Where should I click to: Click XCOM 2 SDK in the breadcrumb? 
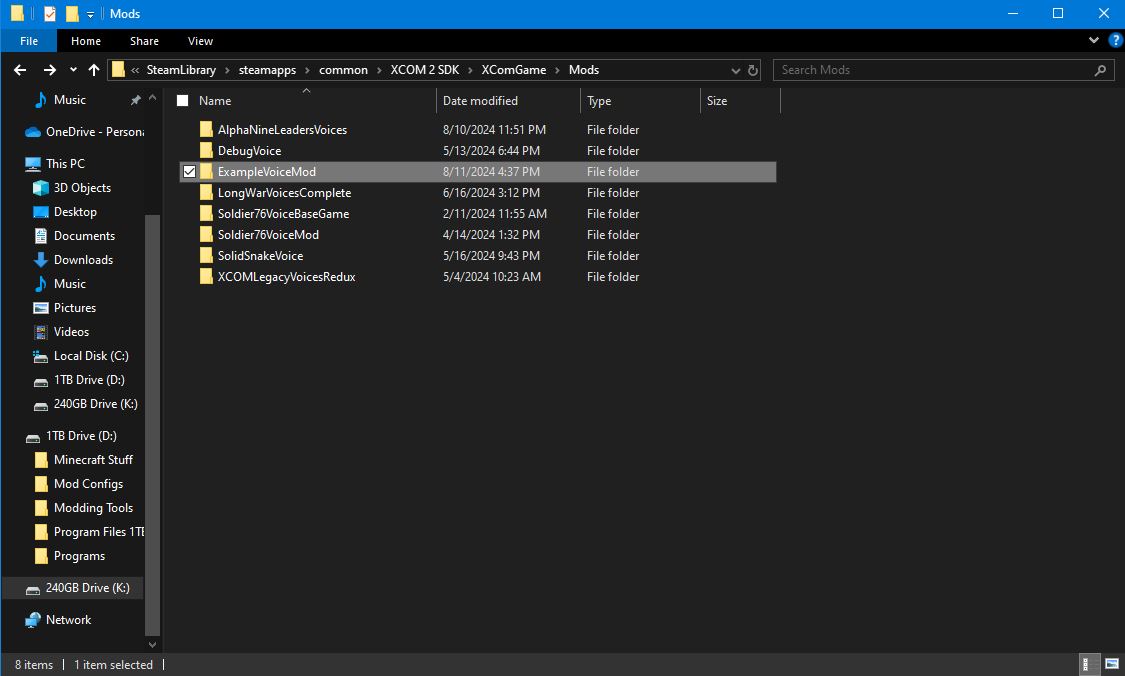(x=425, y=70)
